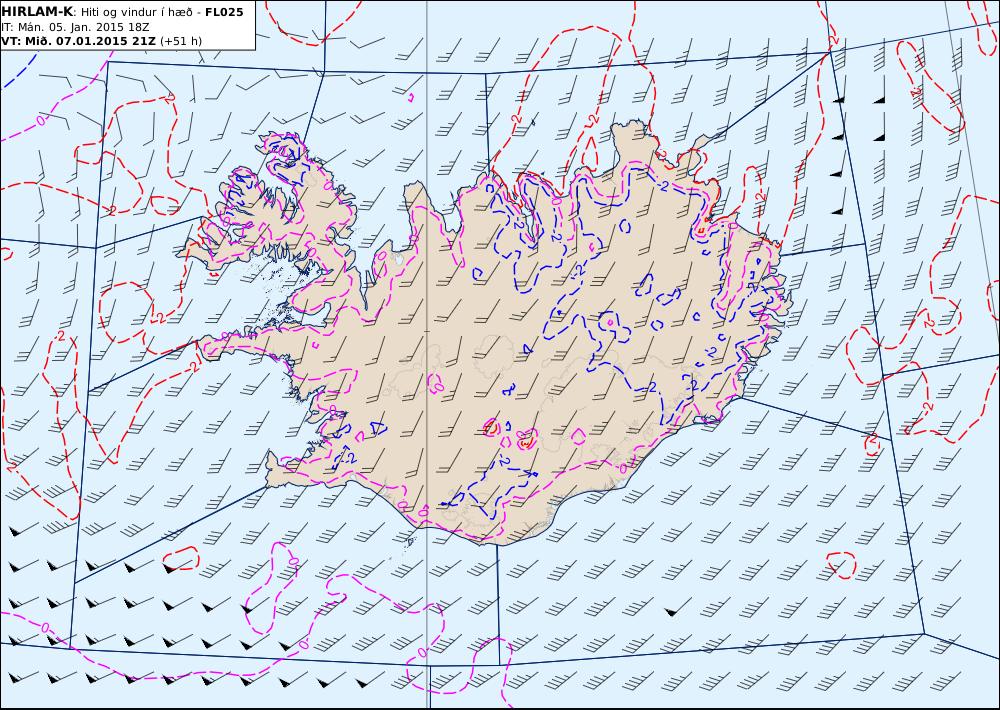
Task: Click the FL025 flight level label
Action: [x=224, y=12]
